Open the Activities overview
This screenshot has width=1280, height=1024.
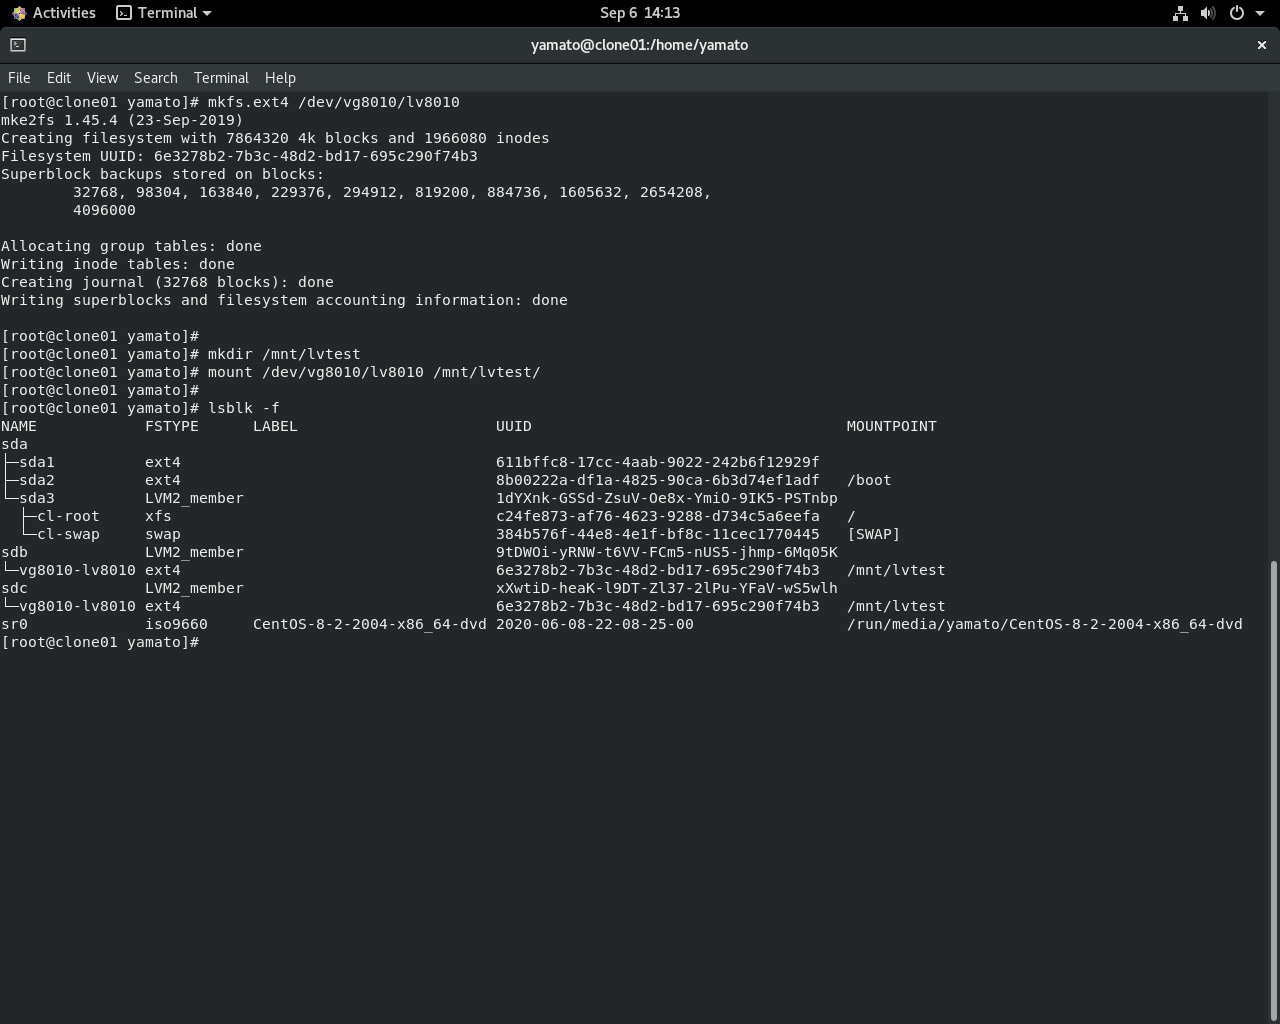click(x=53, y=13)
